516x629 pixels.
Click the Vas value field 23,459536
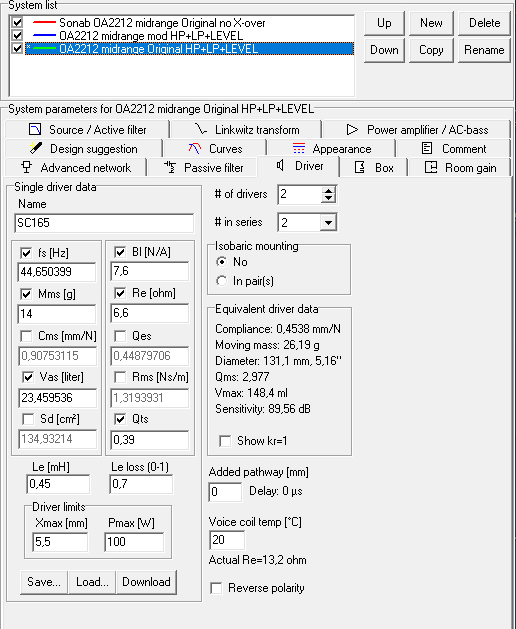pos(57,398)
